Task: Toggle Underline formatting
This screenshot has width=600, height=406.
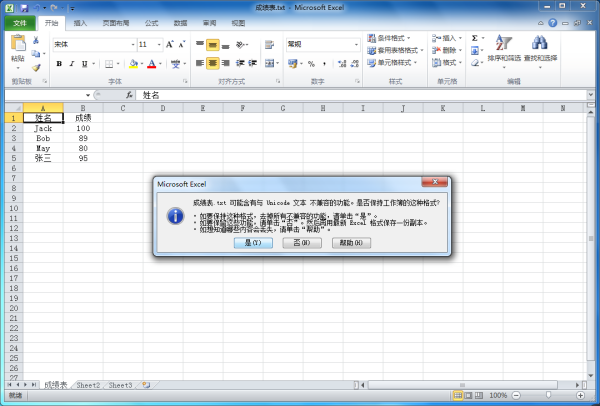Action: click(85, 64)
